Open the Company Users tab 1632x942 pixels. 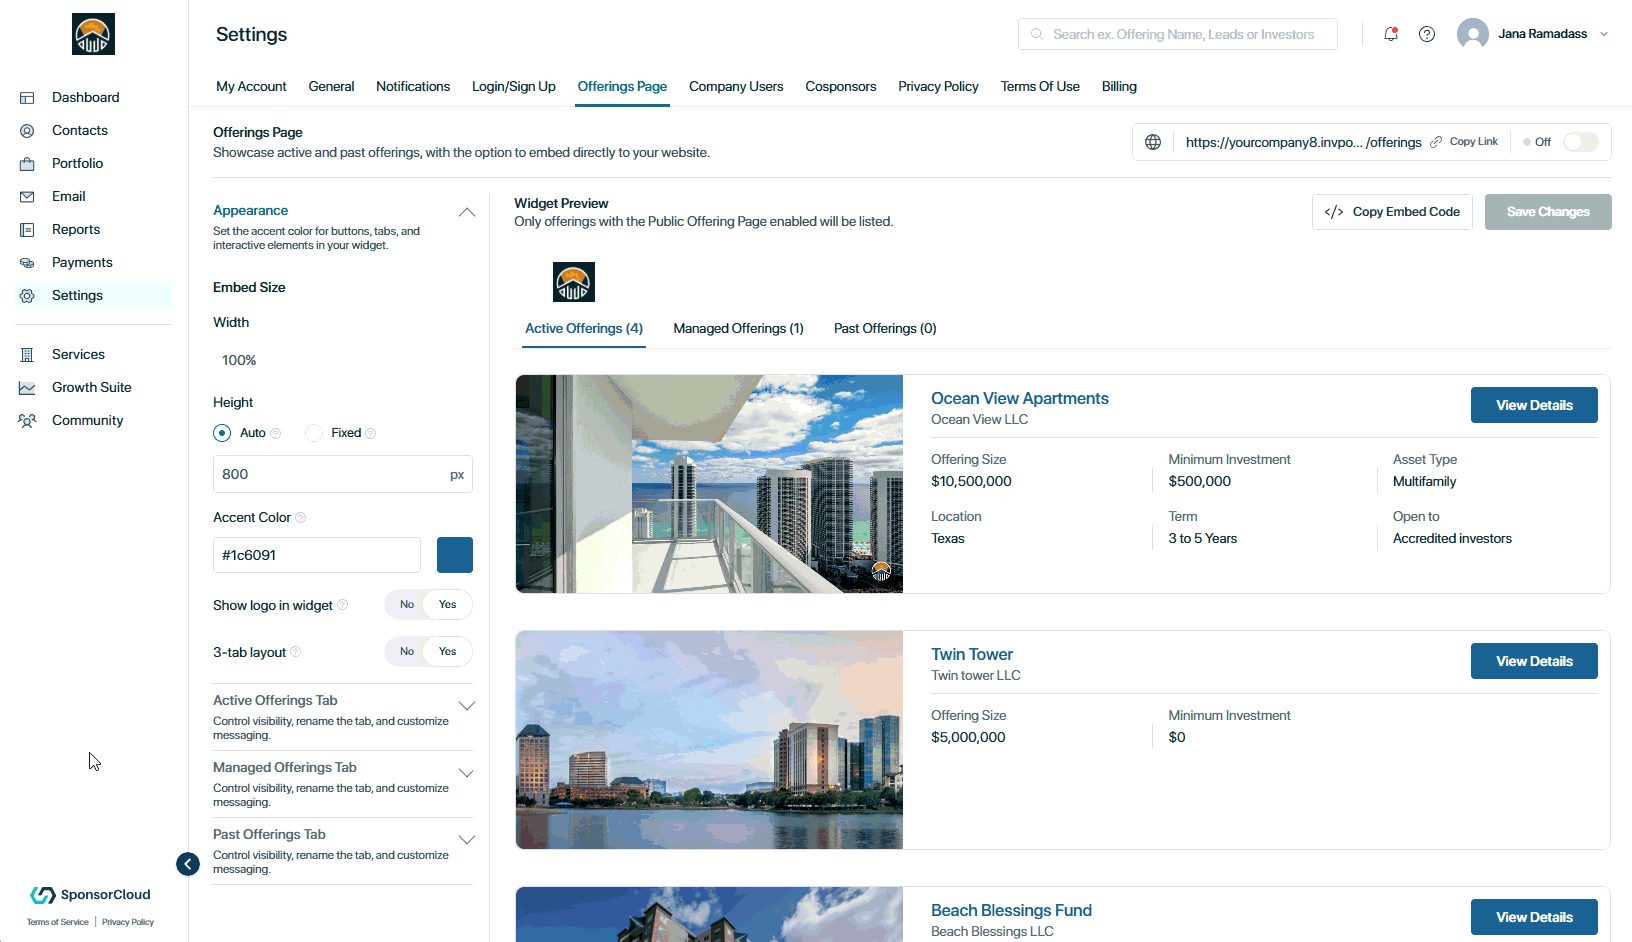coord(736,87)
